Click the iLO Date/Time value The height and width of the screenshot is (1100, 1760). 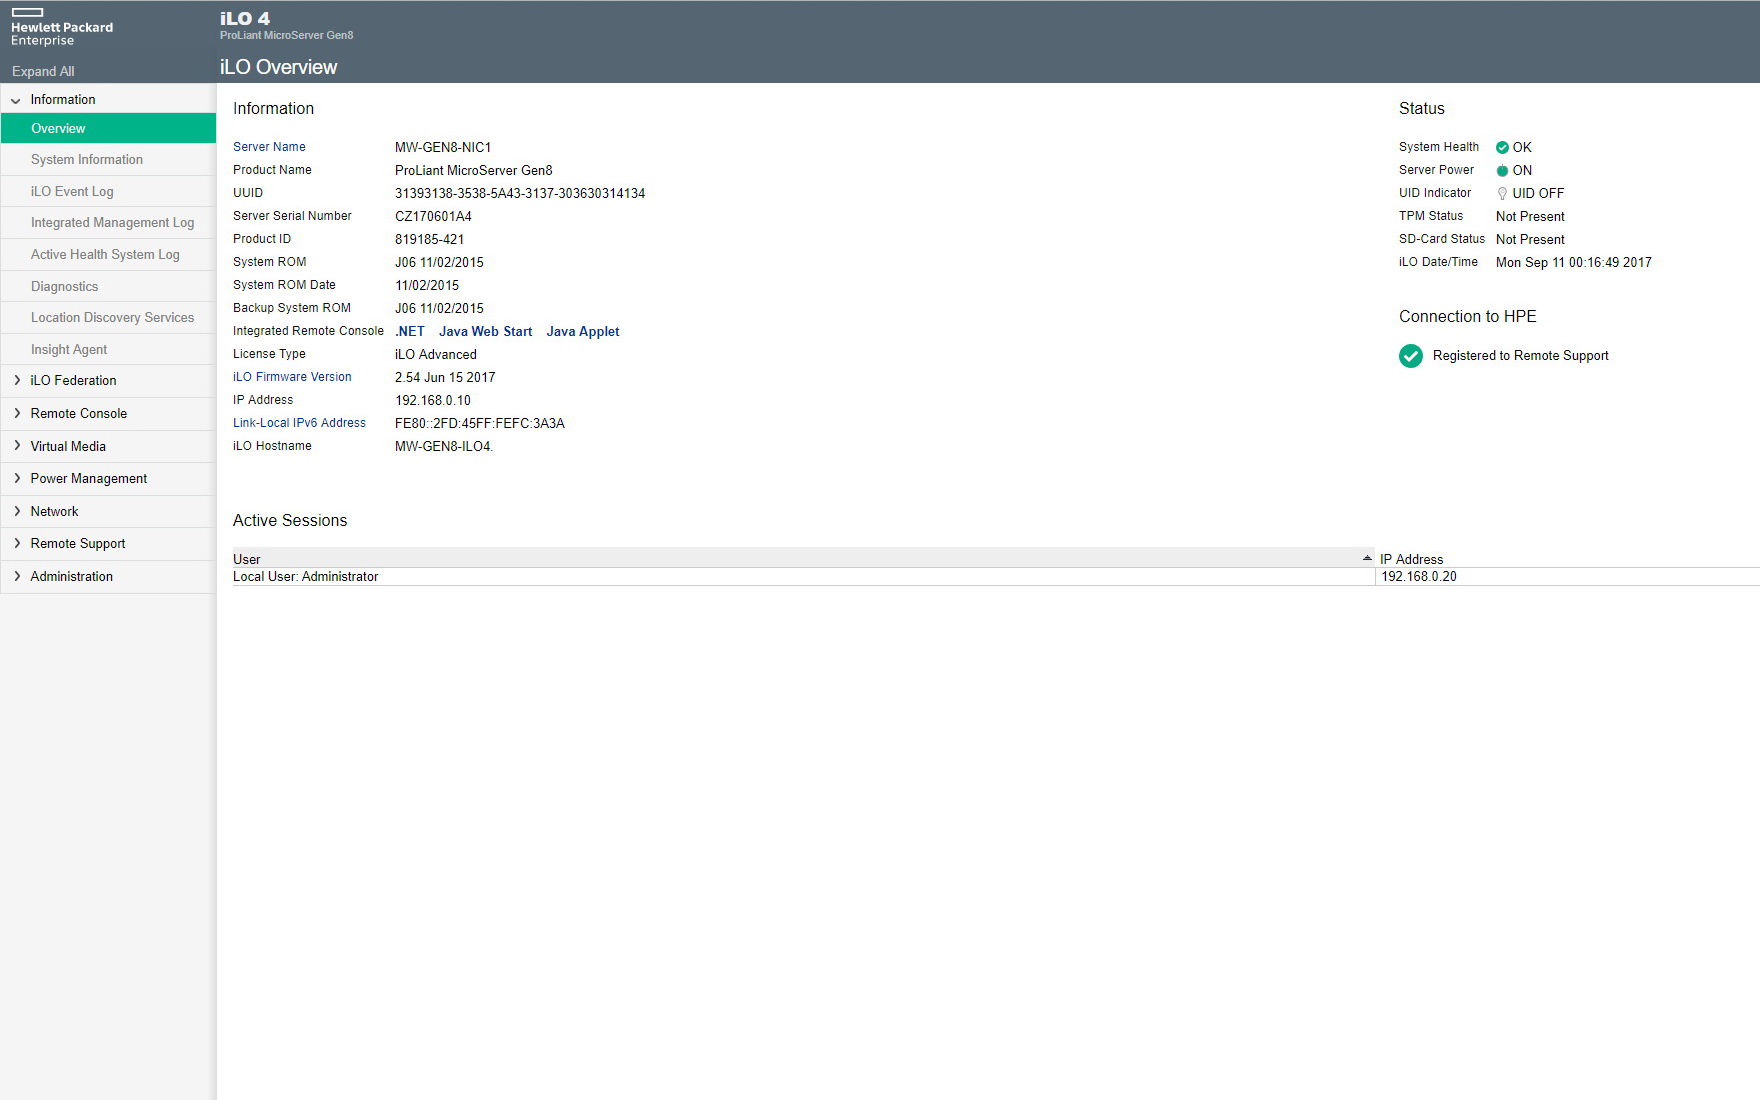pos(1573,263)
